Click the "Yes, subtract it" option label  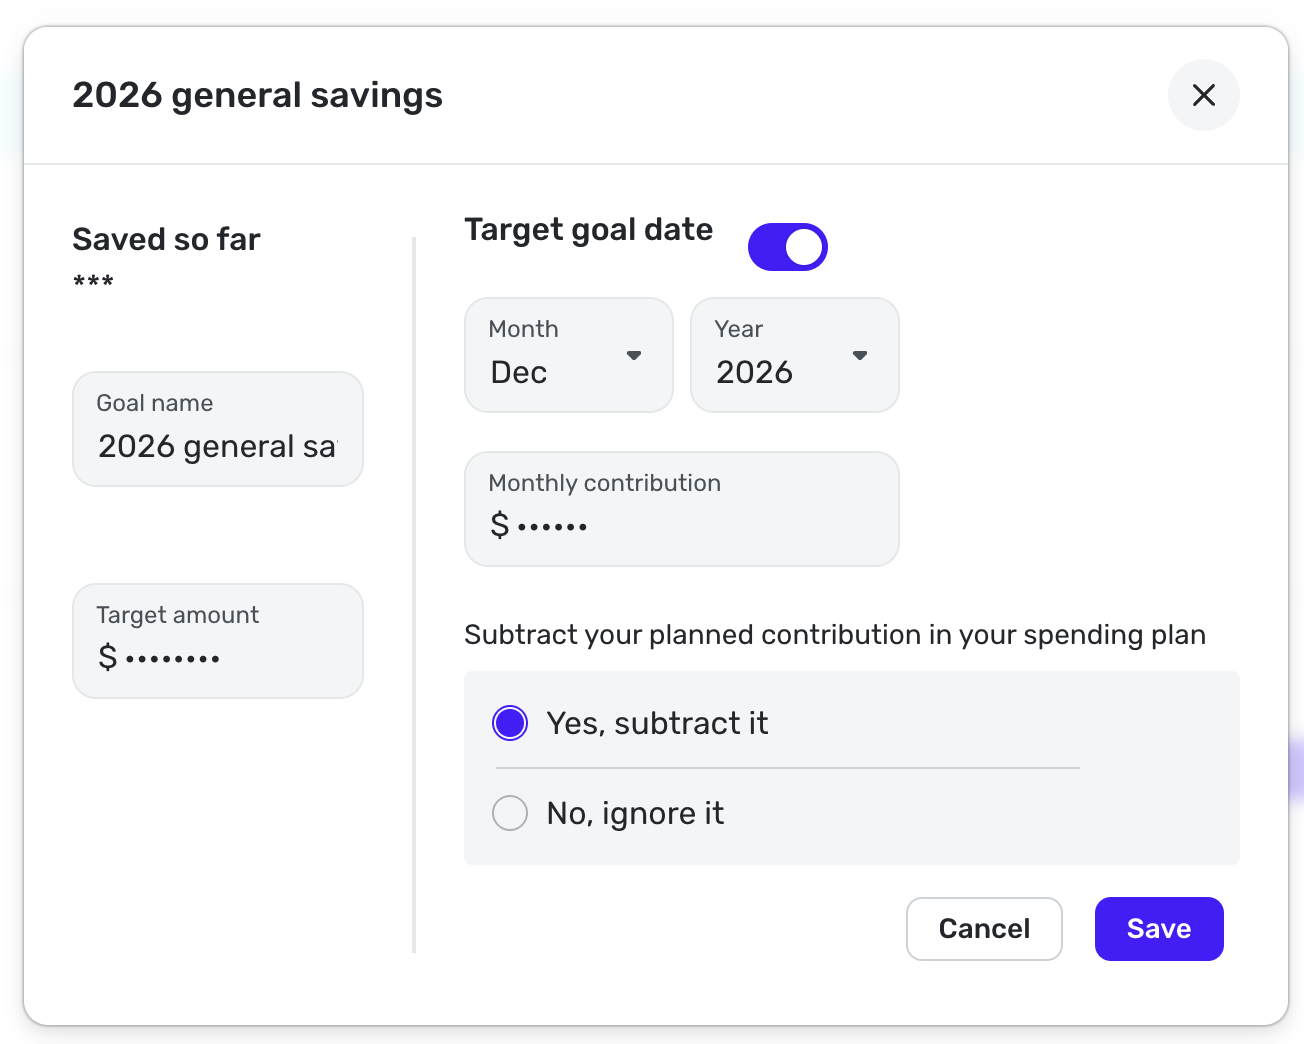pos(657,723)
